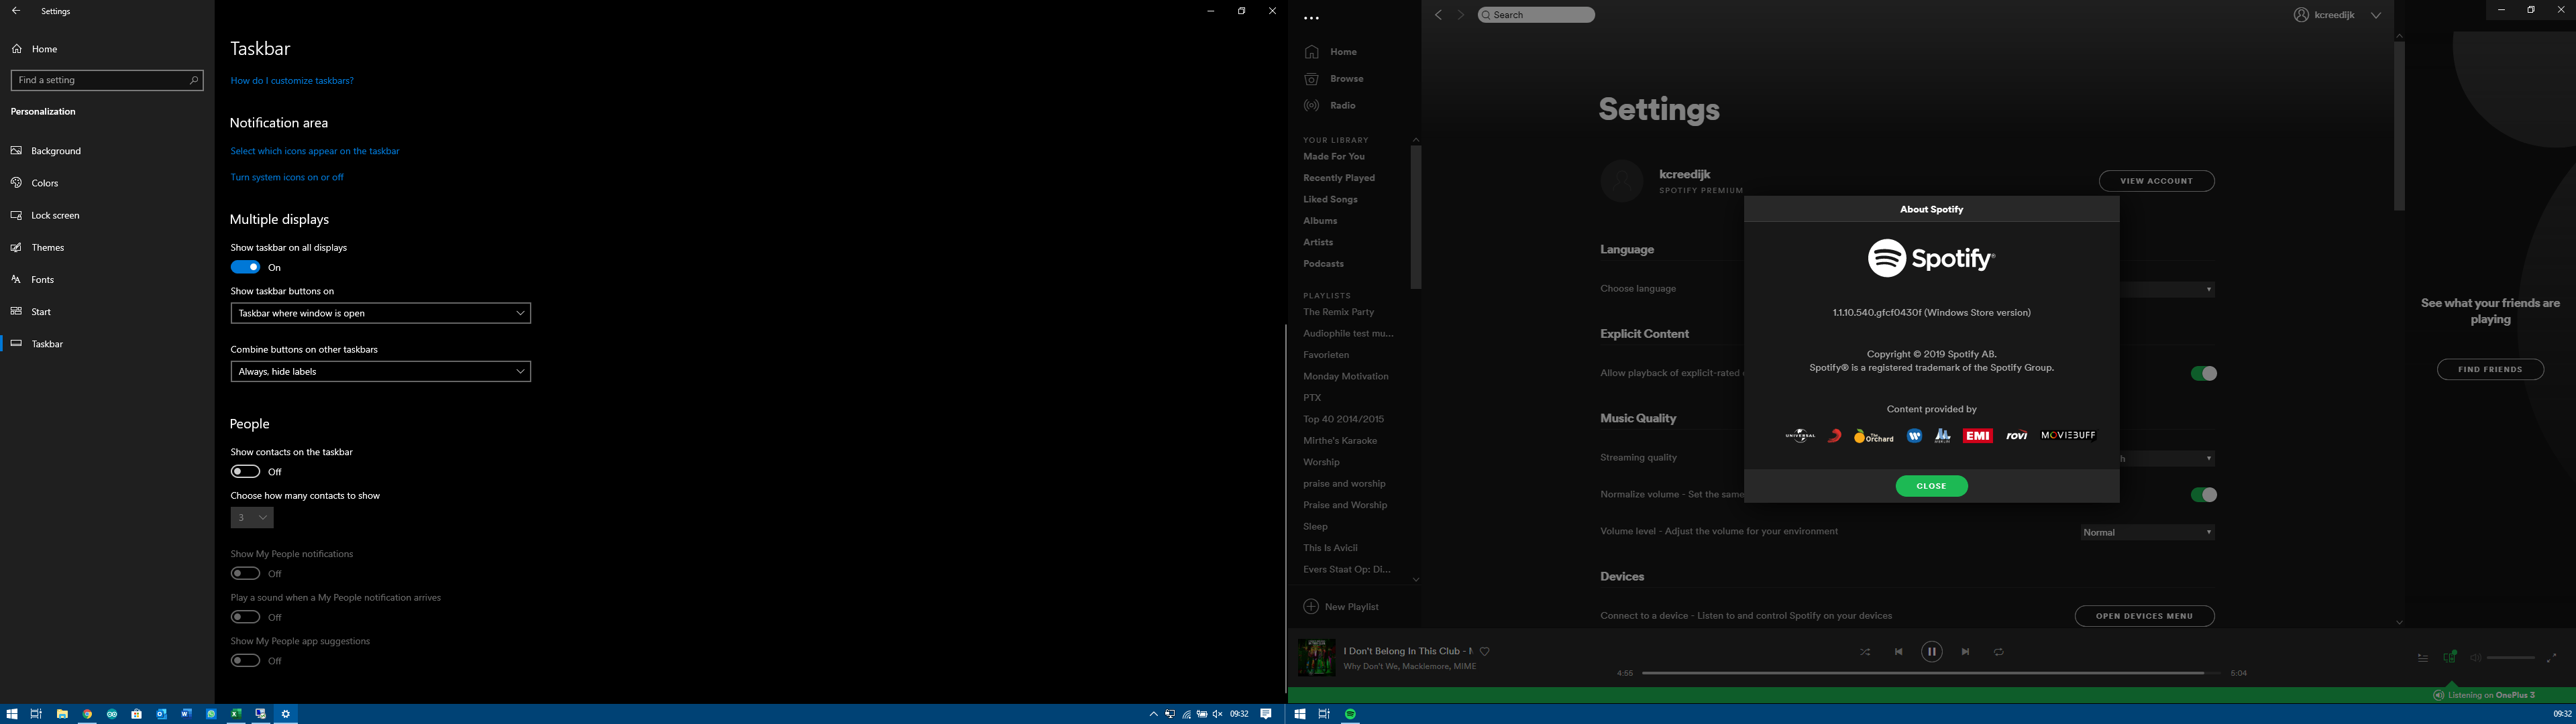Open the Action Center notification icon

(x=1267, y=714)
